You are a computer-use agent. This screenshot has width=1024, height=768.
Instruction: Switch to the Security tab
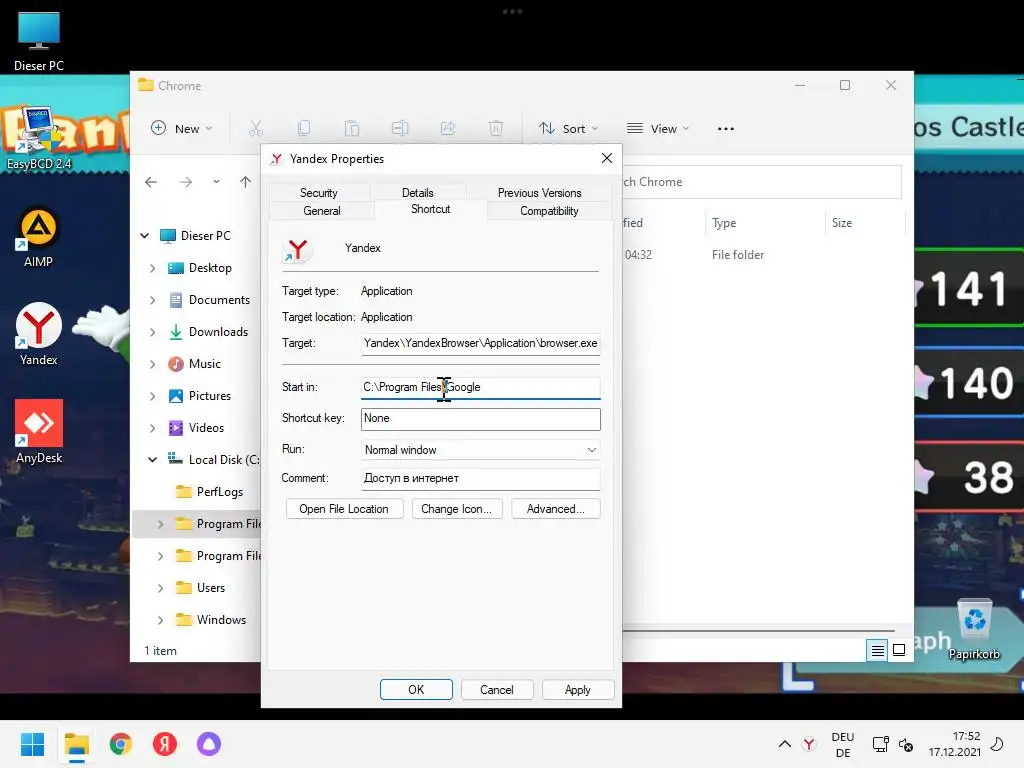tap(319, 193)
